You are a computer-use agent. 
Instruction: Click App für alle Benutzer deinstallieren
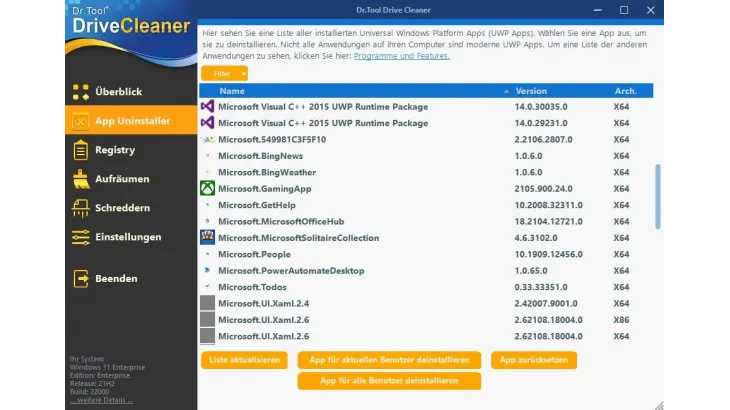click(389, 381)
